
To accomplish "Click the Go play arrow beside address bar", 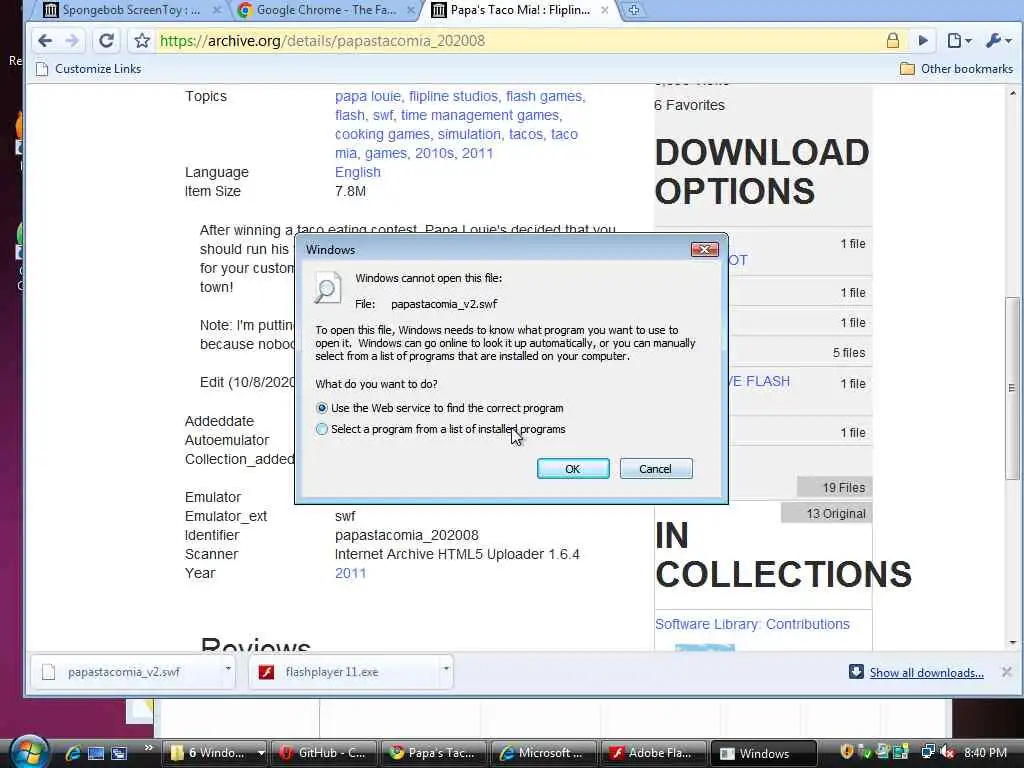I will coord(923,40).
